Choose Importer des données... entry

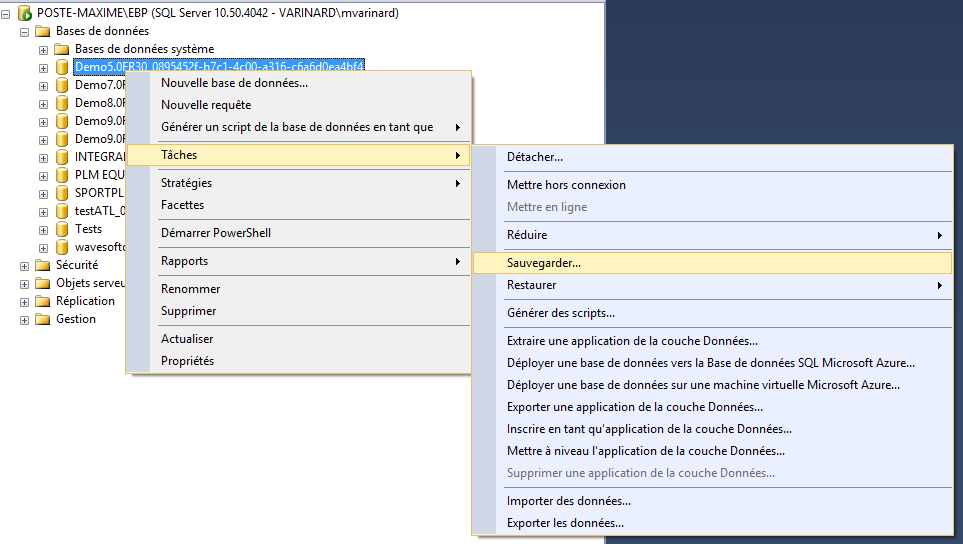pyautogui.click(x=712, y=501)
